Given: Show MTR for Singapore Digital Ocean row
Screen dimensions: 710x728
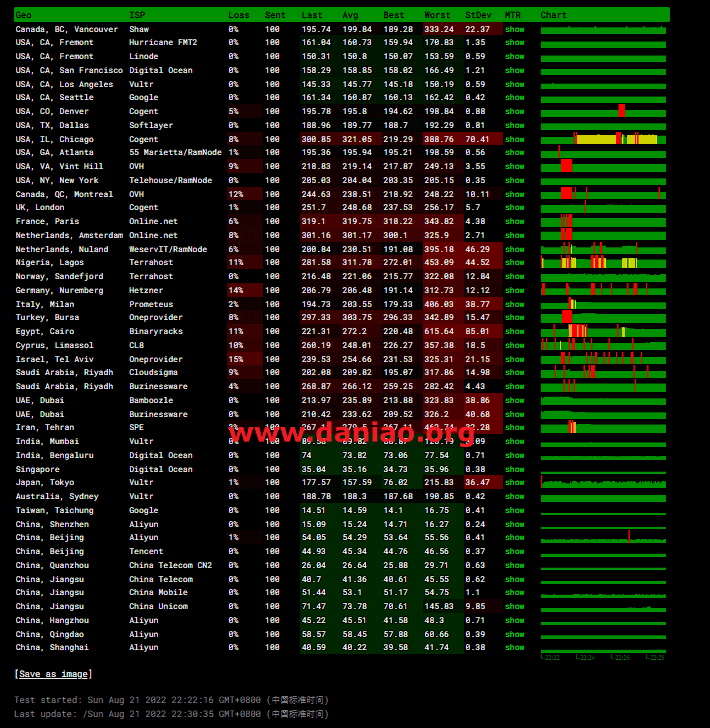Looking at the screenshot, I should point(515,469).
